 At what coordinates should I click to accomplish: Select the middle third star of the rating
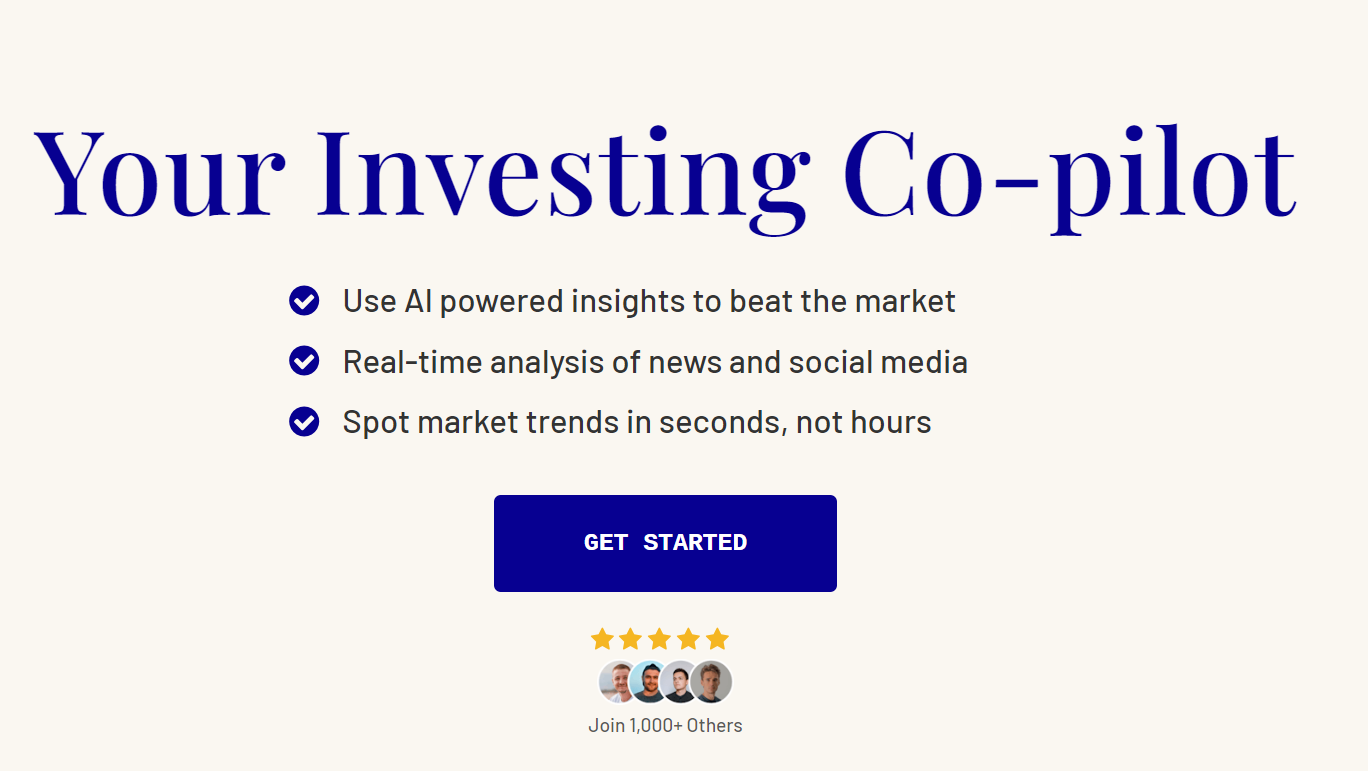pos(659,639)
